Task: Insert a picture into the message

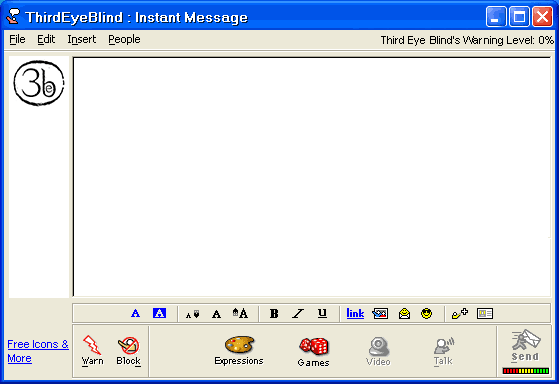Action: click(380, 313)
